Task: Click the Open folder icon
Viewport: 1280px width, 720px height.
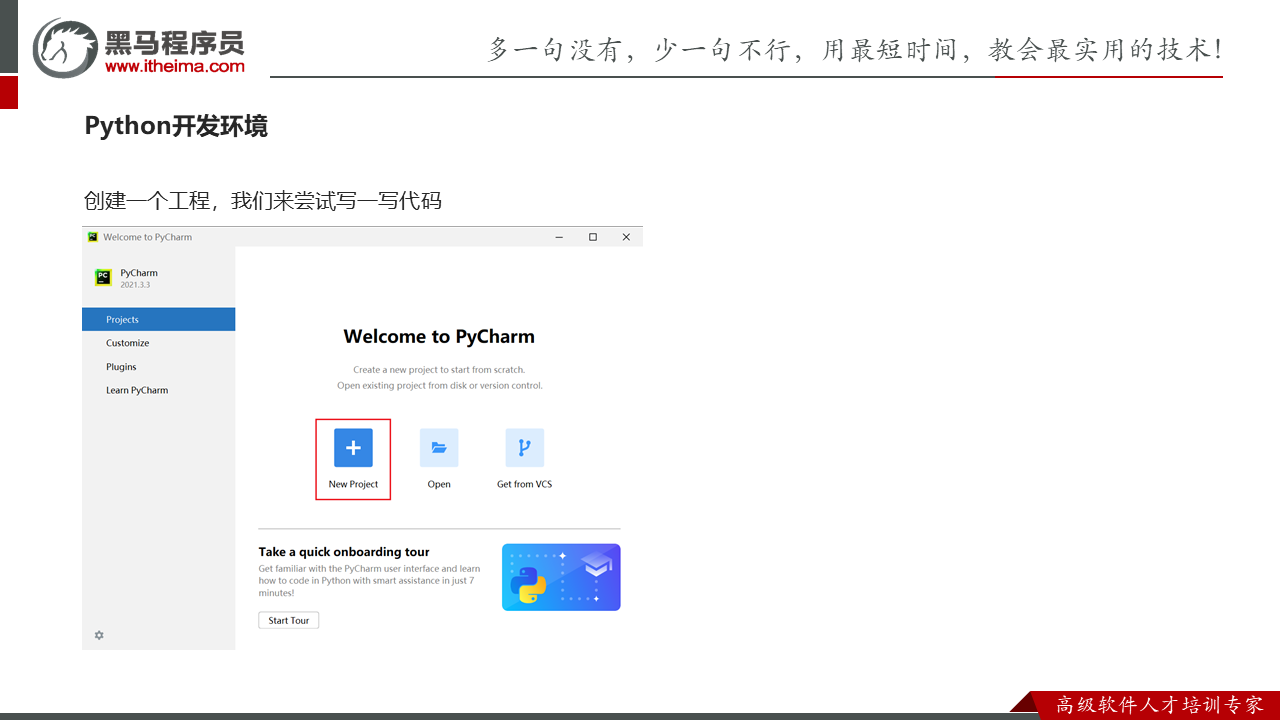Action: click(x=439, y=448)
